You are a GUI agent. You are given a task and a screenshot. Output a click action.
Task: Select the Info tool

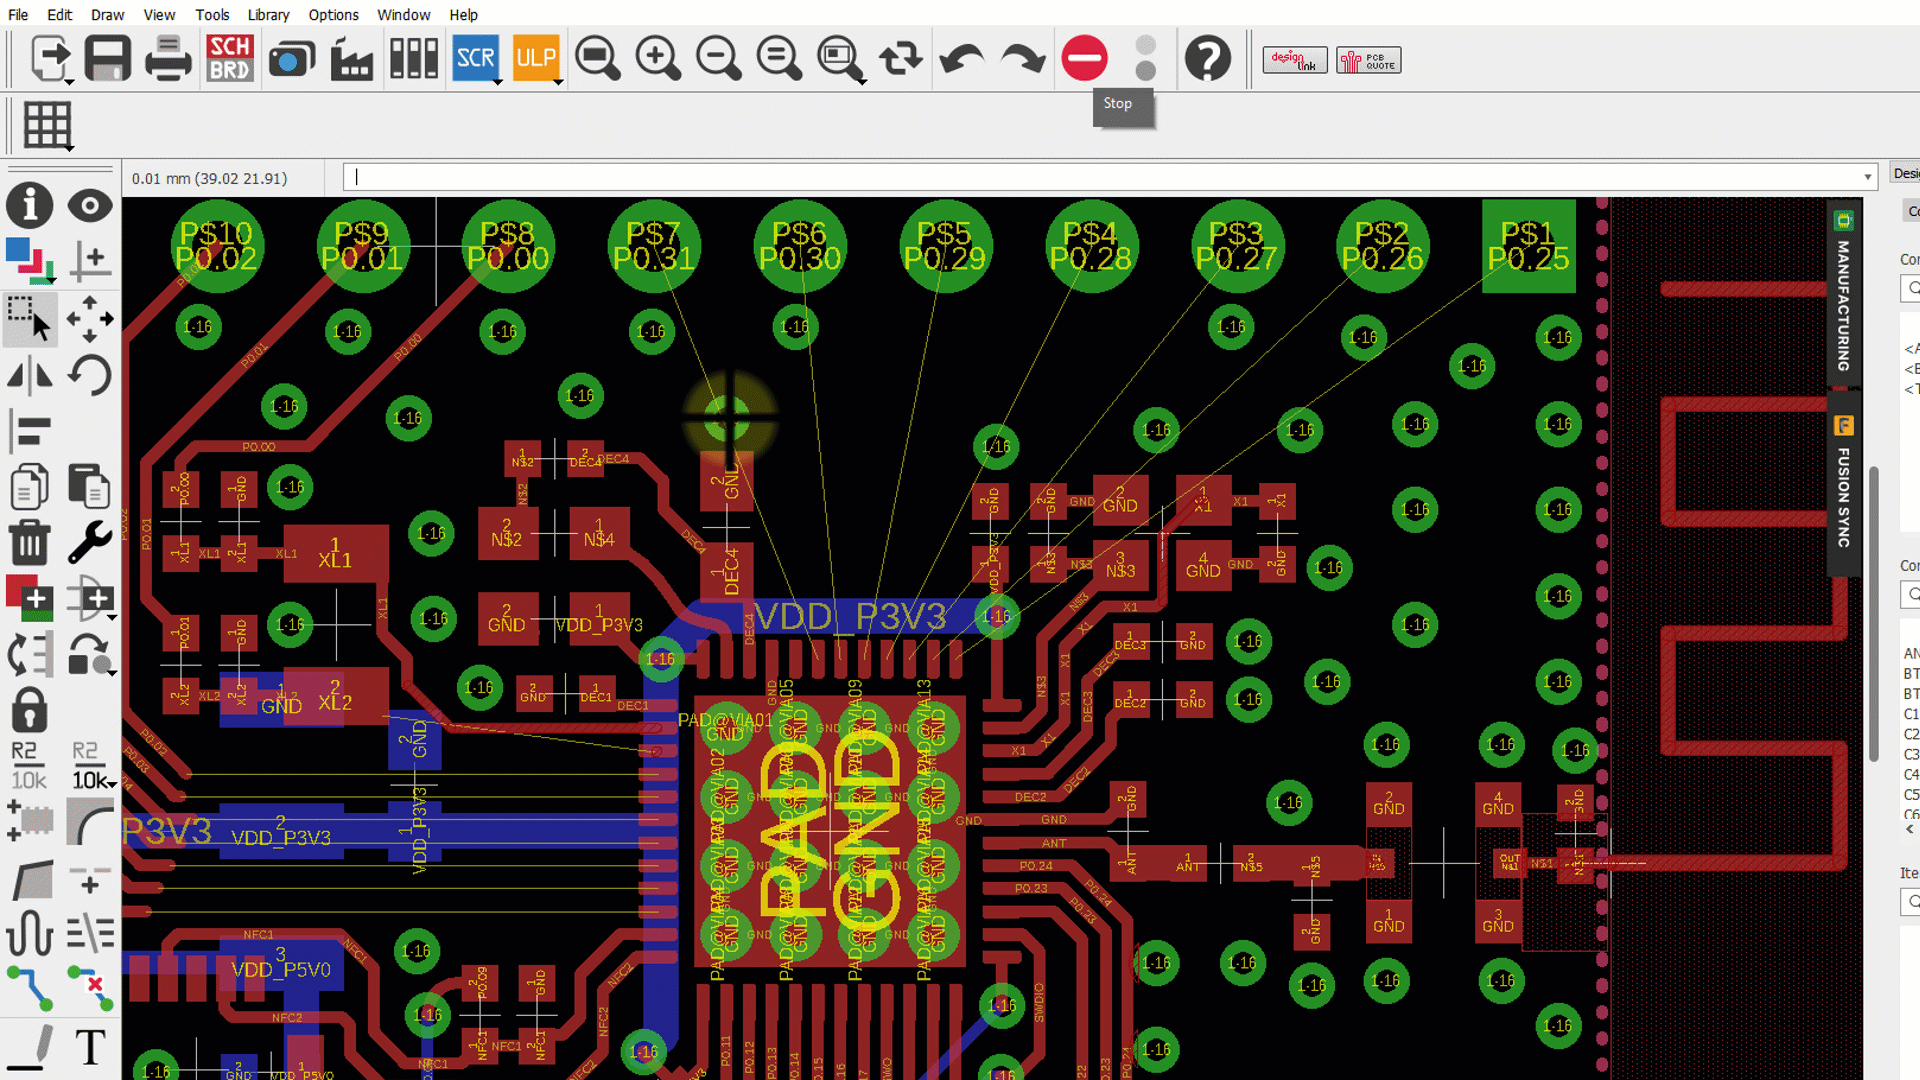tap(30, 205)
